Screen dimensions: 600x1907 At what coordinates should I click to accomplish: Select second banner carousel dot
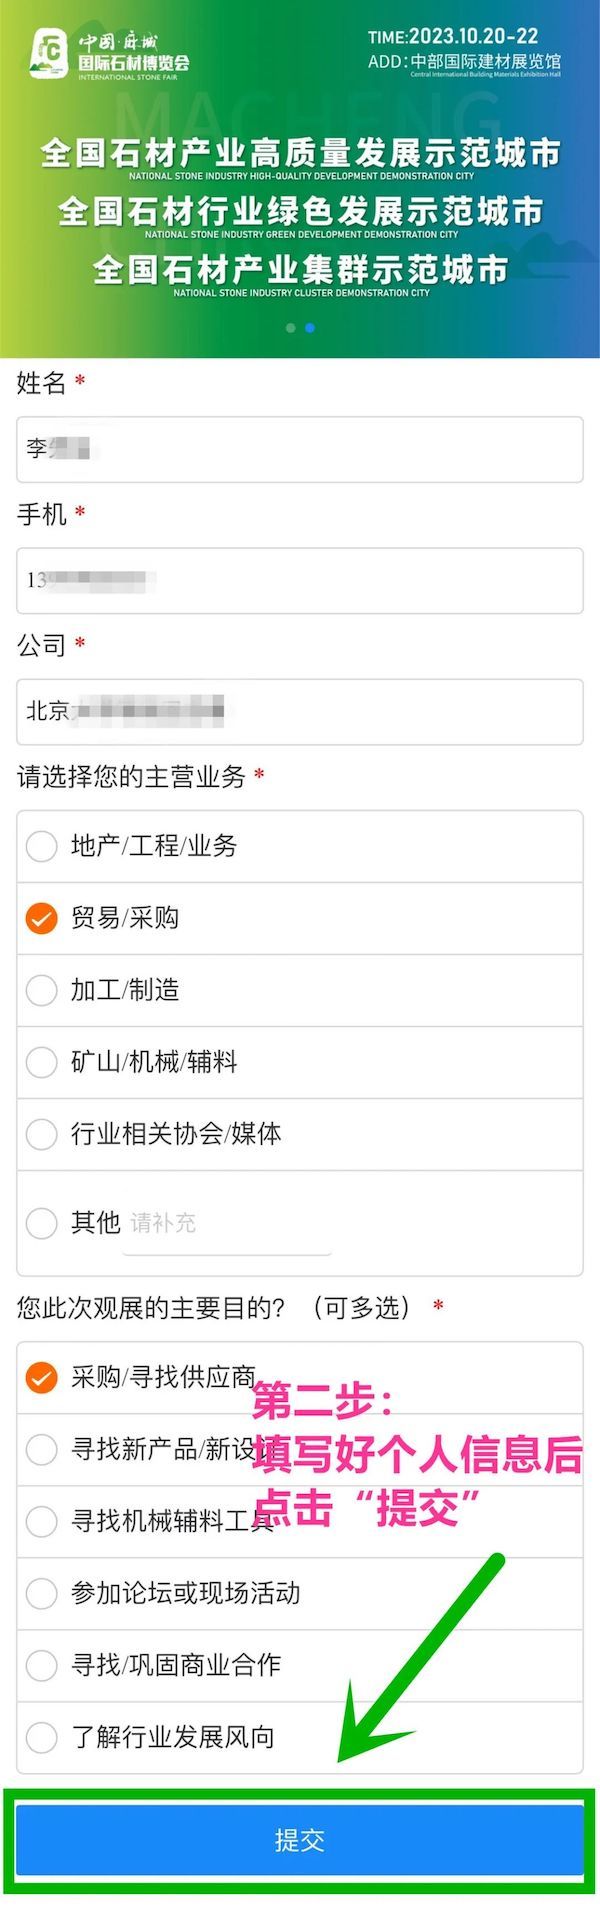[x=310, y=328]
